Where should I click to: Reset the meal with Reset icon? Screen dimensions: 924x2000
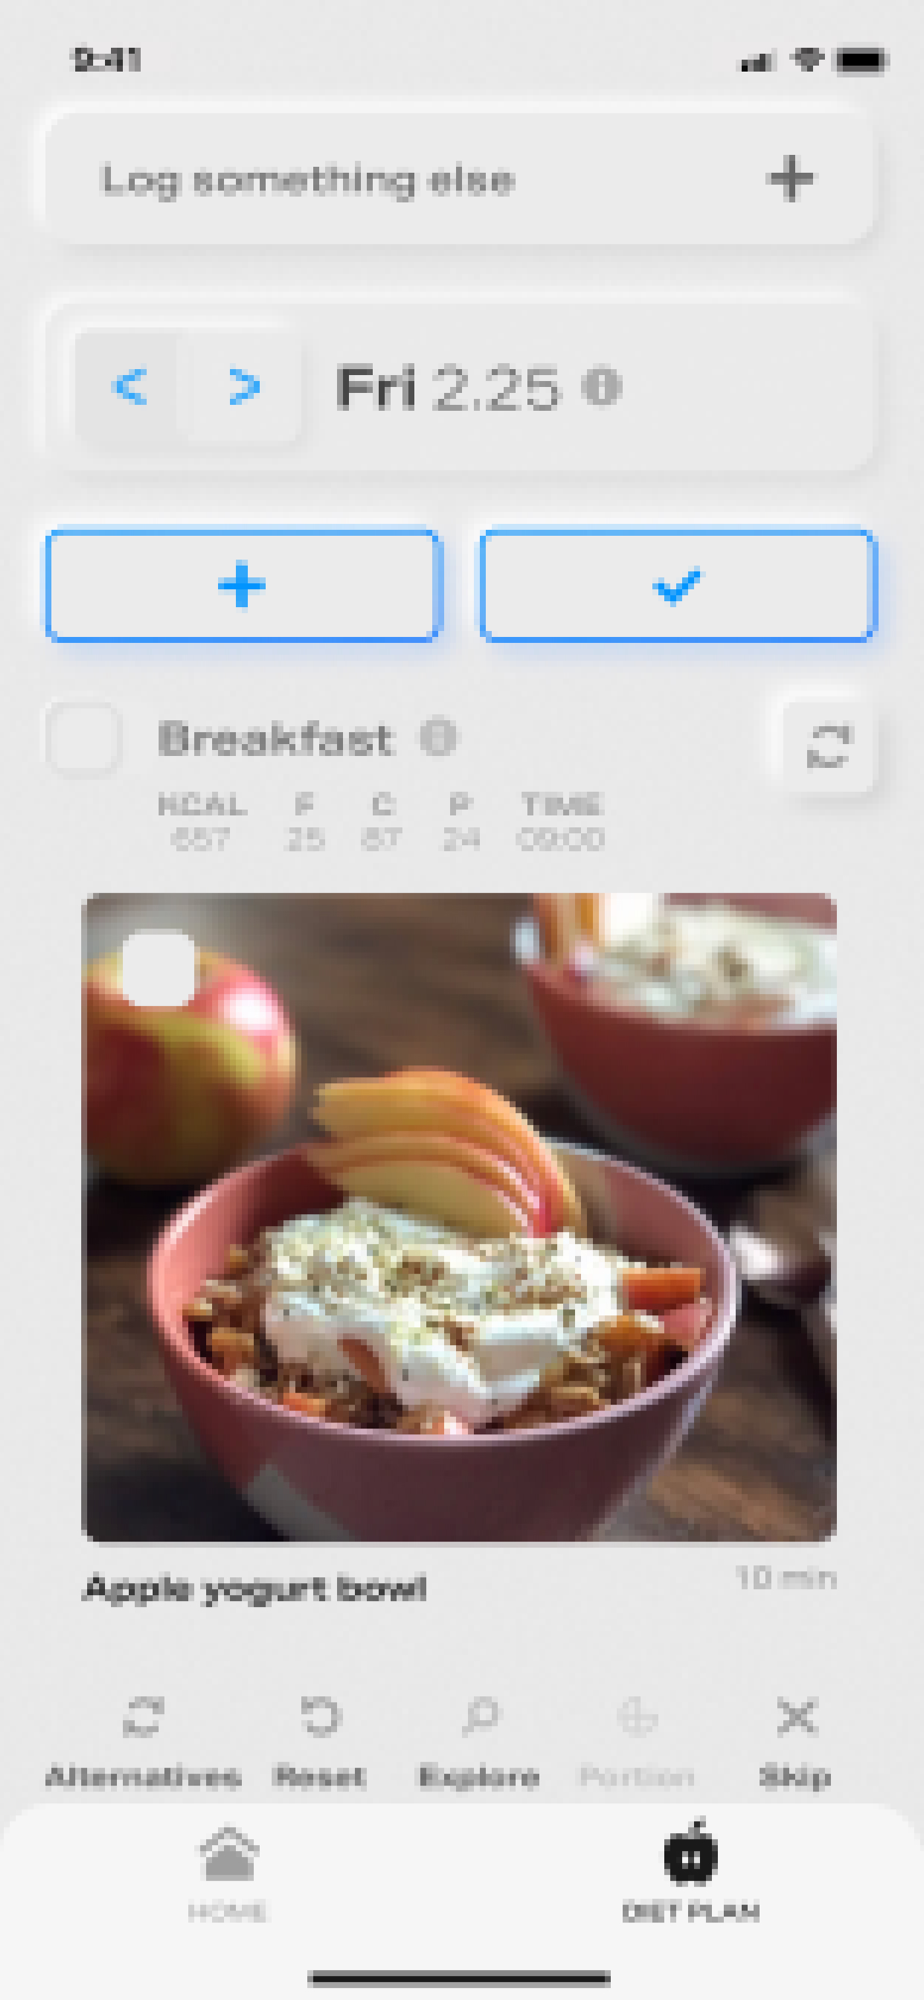coord(320,1741)
